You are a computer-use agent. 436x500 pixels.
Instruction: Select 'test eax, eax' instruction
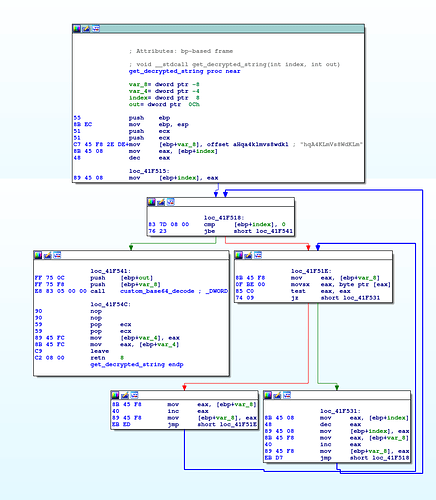click(x=321, y=291)
